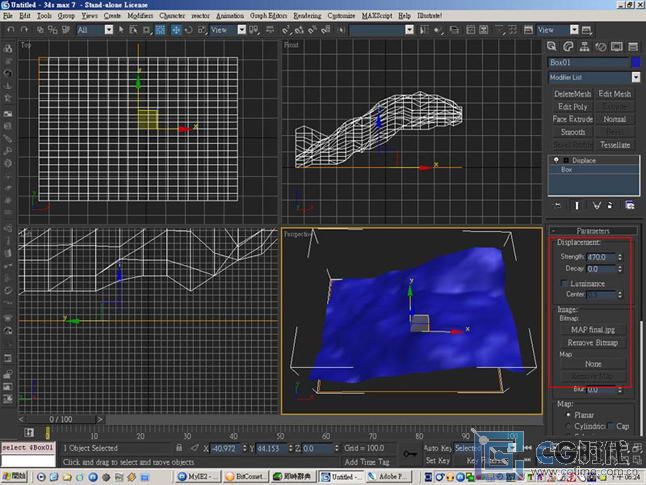Screen dimensions: 646x485
Task: Activate the Unlink Selection tool
Action: pyautogui.click(x=52, y=30)
